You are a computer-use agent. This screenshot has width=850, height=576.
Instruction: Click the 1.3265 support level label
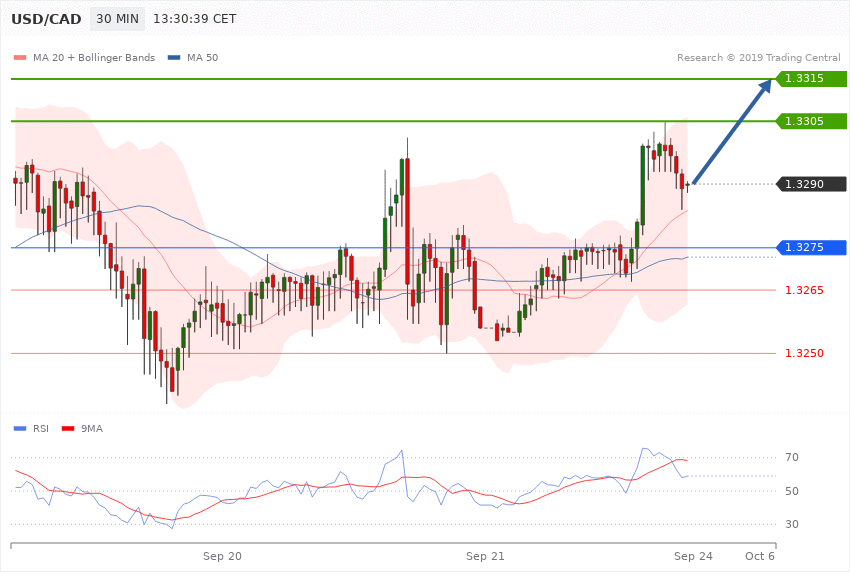[804, 290]
